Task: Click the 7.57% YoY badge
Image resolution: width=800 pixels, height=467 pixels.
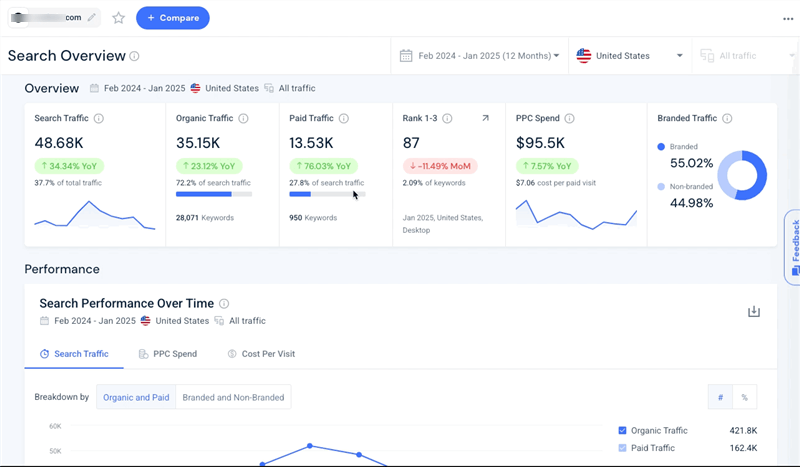Action: pos(547,166)
